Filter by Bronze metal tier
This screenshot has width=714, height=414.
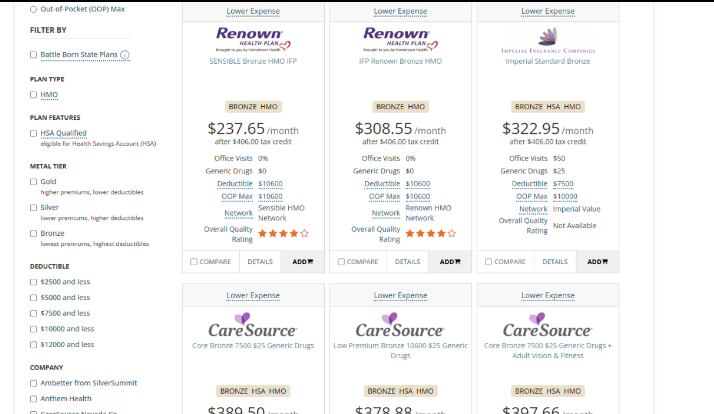click(x=33, y=234)
